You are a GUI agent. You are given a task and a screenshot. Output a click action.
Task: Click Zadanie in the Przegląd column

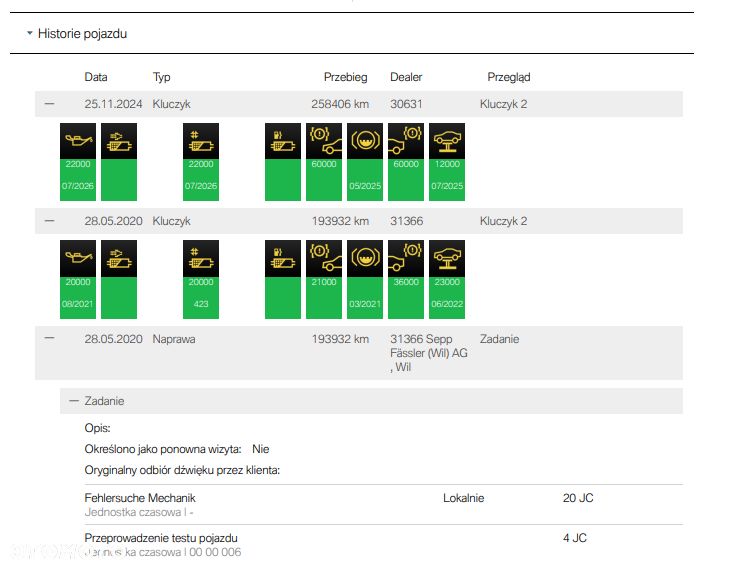click(499, 339)
